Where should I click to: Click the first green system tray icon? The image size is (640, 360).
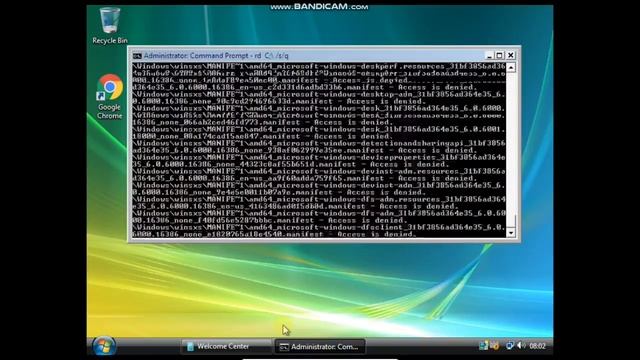point(483,346)
